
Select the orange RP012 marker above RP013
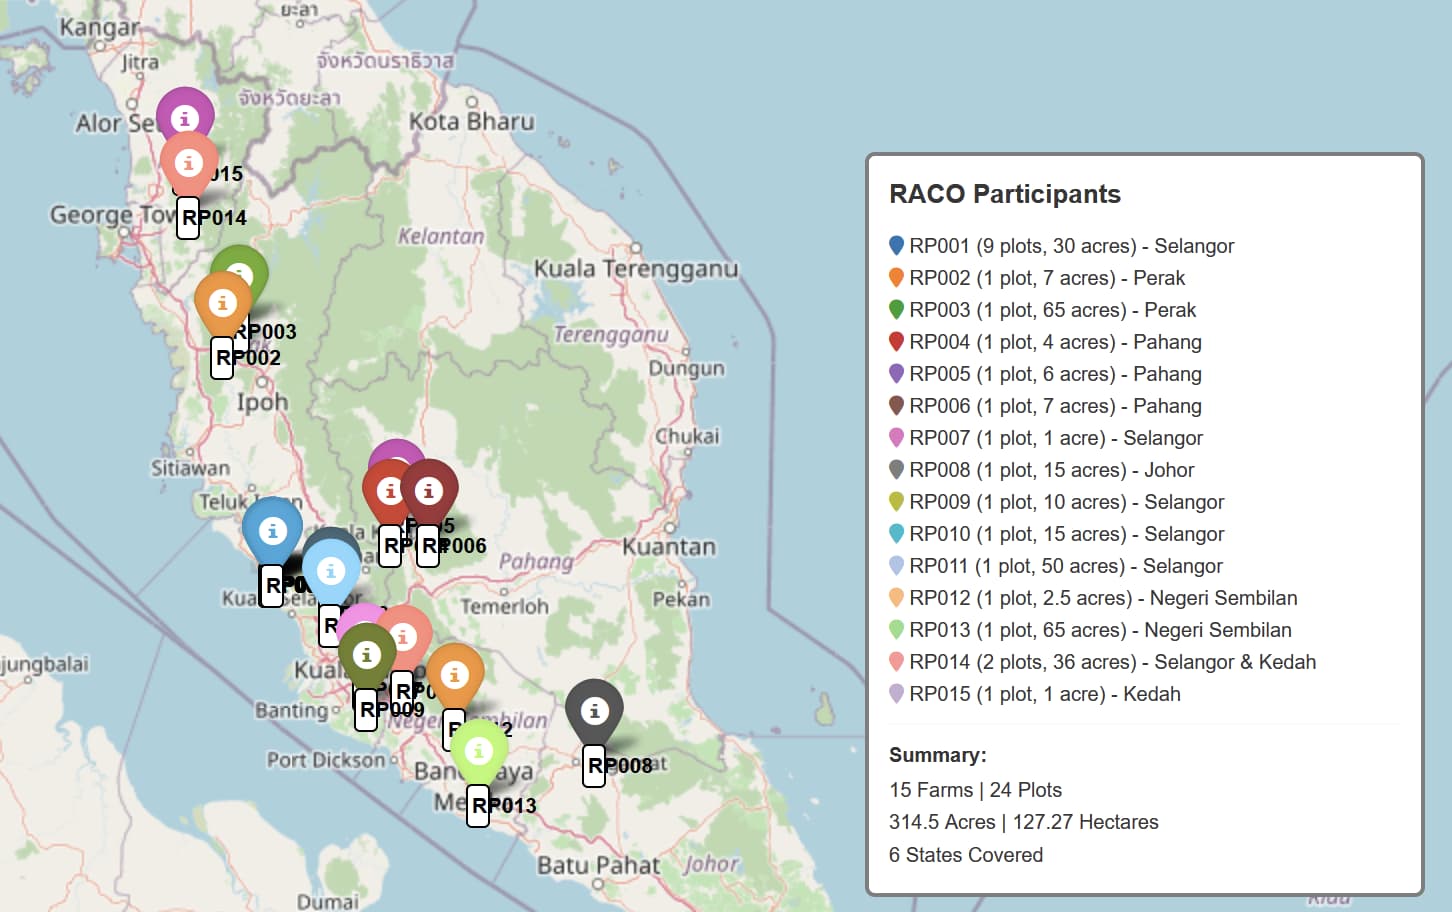pos(455,675)
